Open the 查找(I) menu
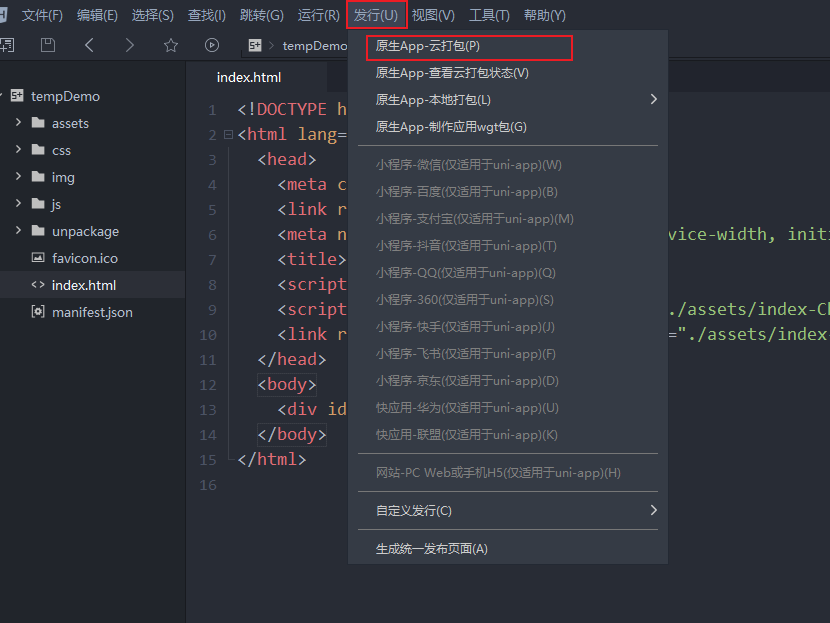This screenshot has height=623, width=830. (x=206, y=15)
